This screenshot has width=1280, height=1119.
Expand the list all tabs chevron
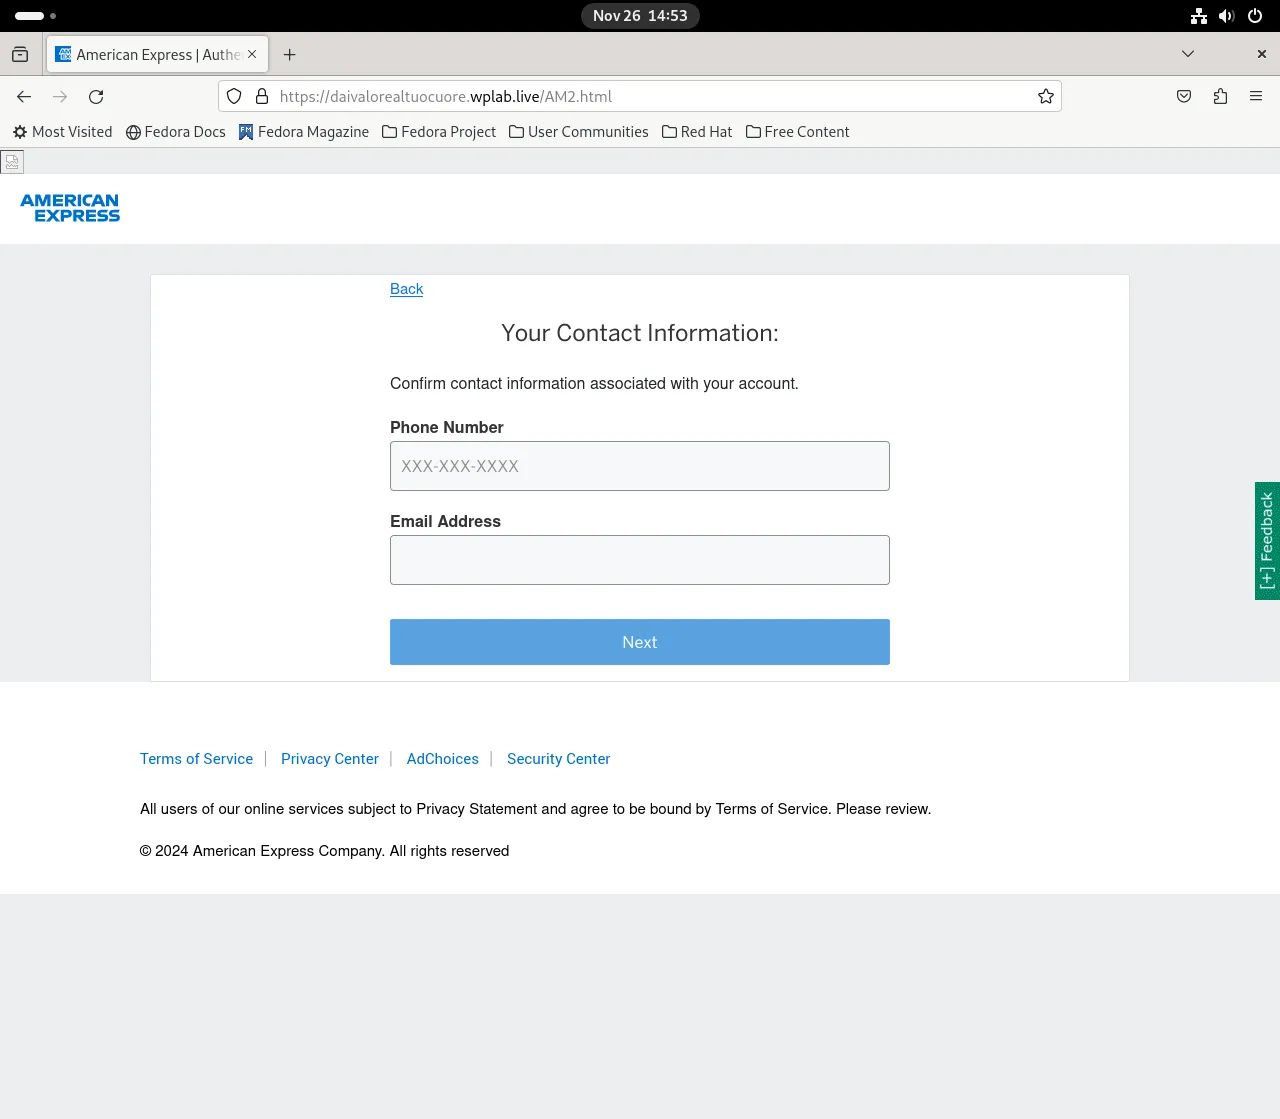[x=1188, y=54]
